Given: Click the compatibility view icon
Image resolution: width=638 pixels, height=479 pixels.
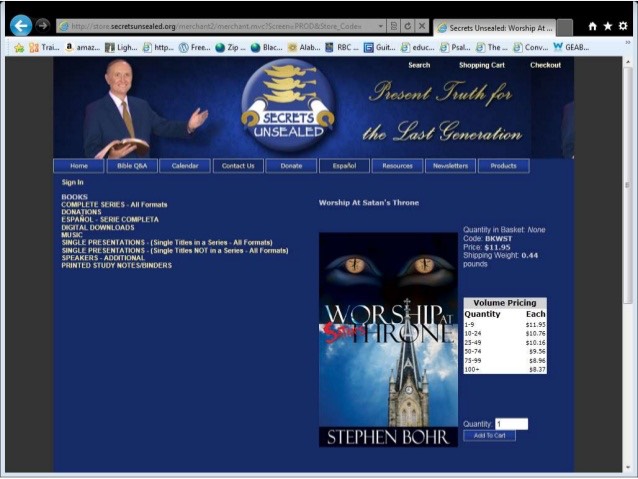Looking at the screenshot, I should [393, 26].
